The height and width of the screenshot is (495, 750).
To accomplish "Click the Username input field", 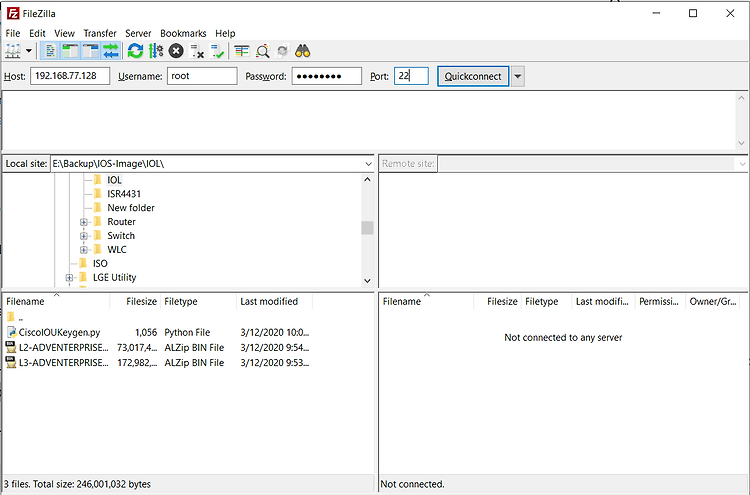I will click(x=202, y=76).
